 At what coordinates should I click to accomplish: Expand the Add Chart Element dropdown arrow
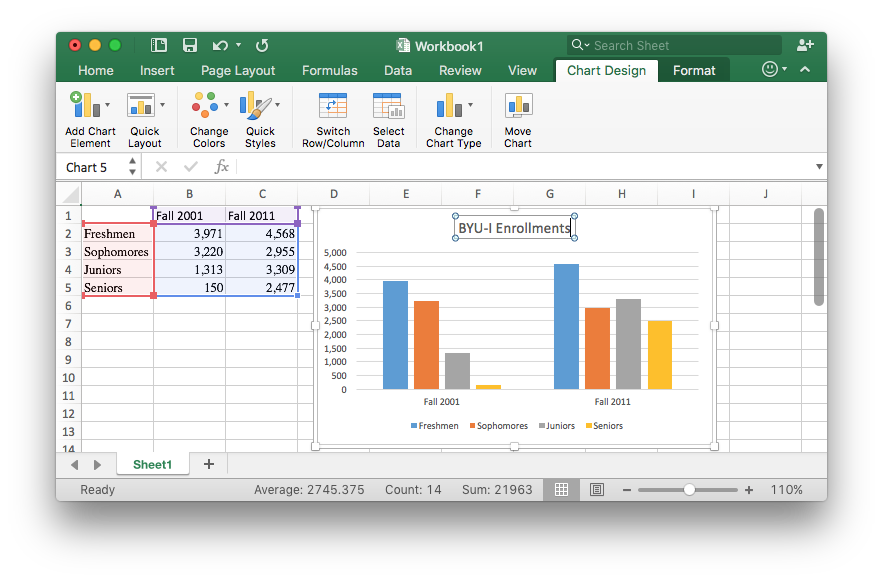click(x=108, y=105)
